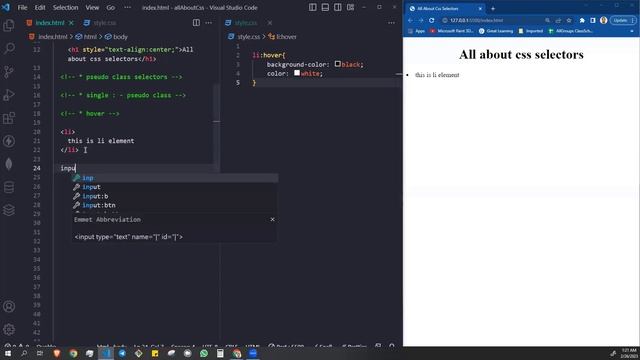Screen dimensions: 640x360
Task: Split the index.html editor right
Action: [x=196, y=23]
